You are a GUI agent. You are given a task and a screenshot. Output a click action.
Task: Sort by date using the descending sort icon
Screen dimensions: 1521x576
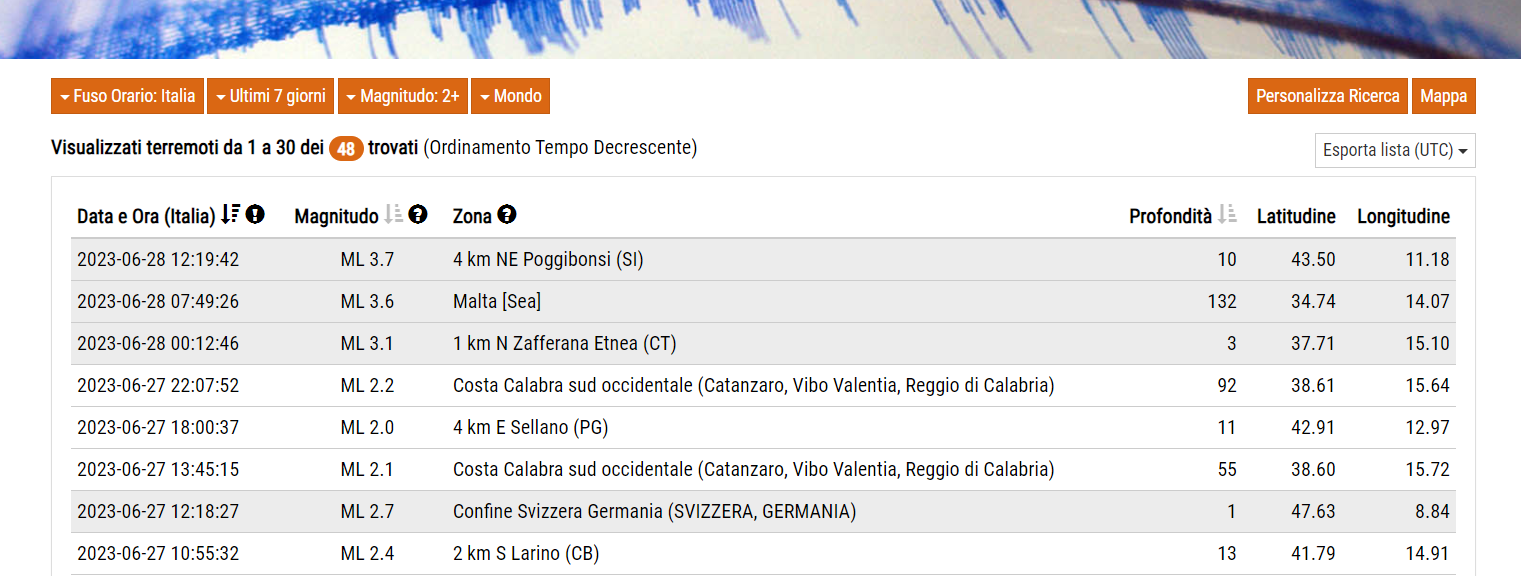[x=231, y=215]
